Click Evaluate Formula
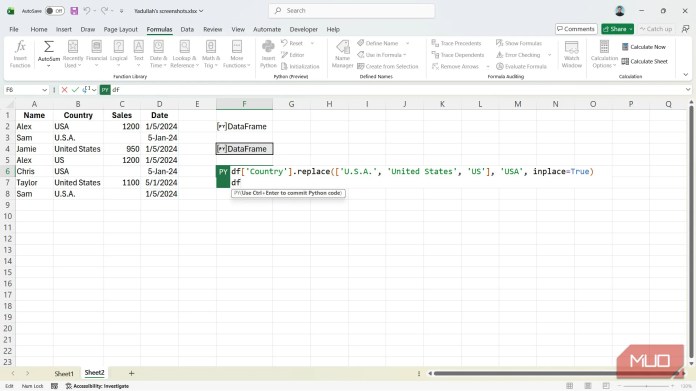 click(522, 66)
